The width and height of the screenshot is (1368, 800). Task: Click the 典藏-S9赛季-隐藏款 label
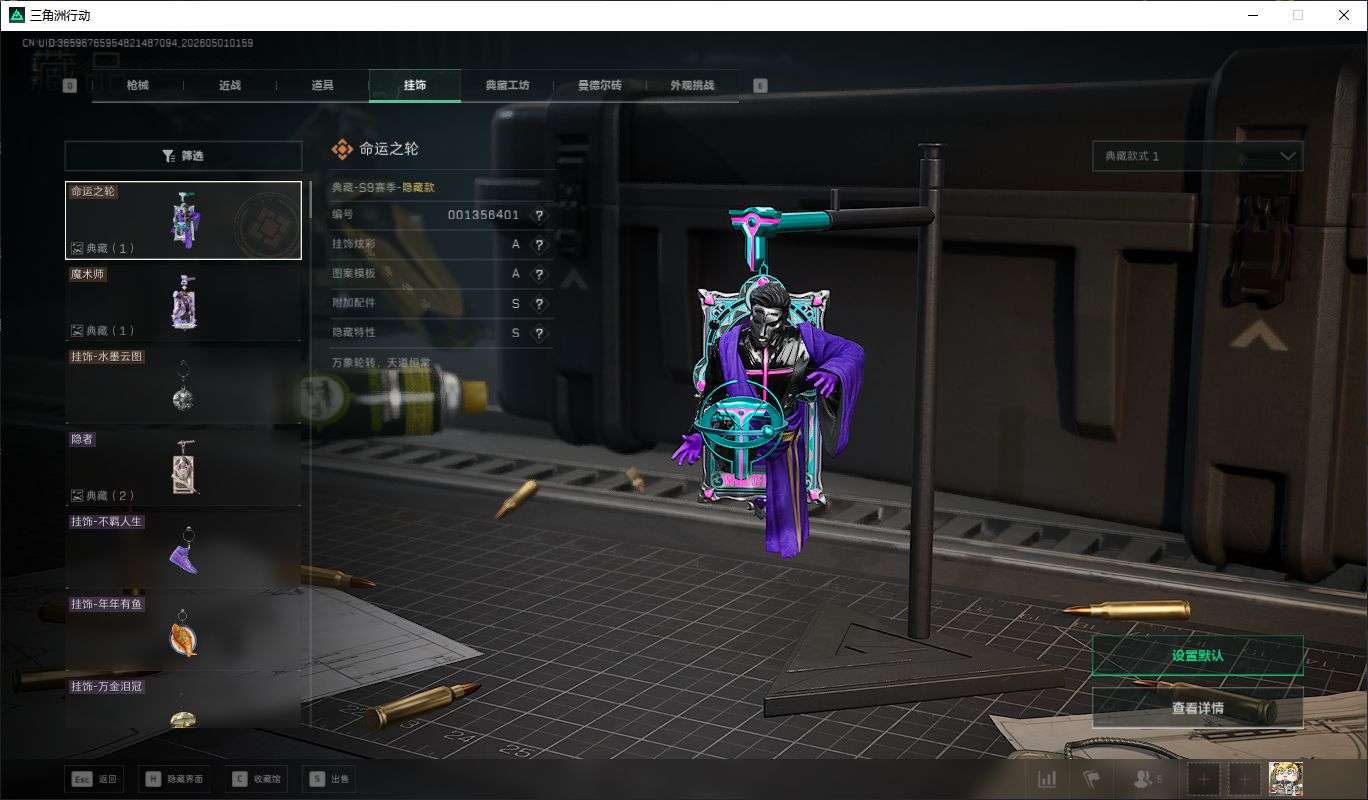point(383,187)
